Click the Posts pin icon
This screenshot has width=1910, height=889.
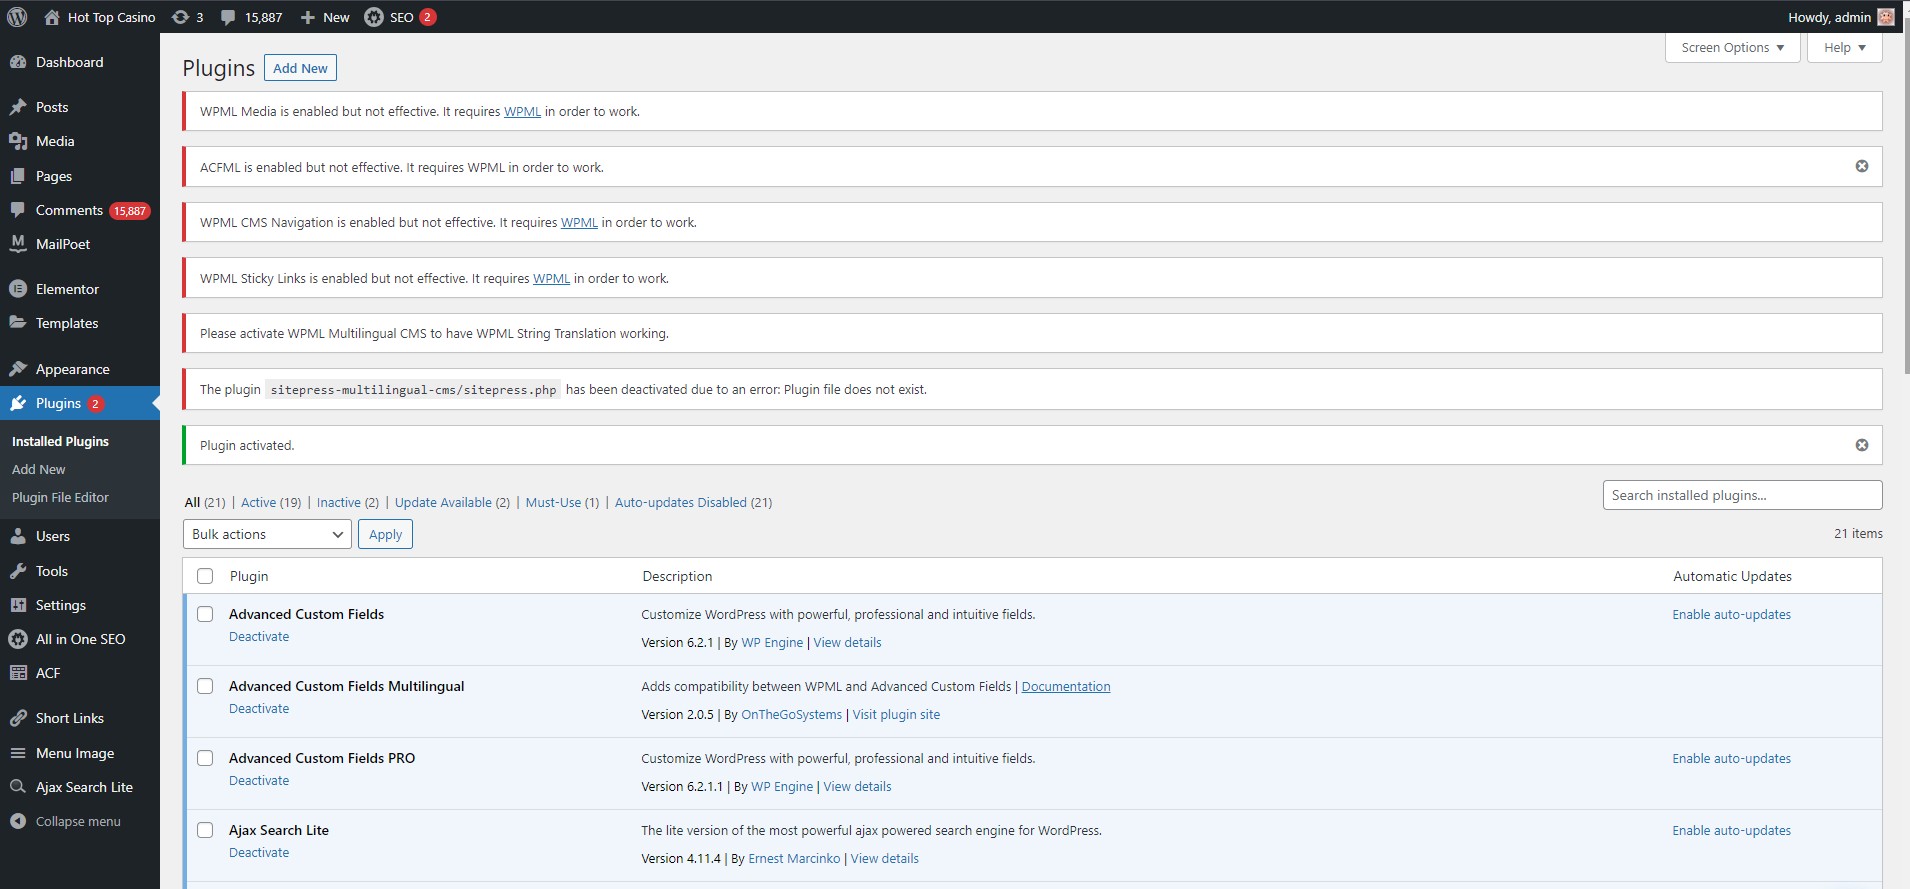[18, 107]
